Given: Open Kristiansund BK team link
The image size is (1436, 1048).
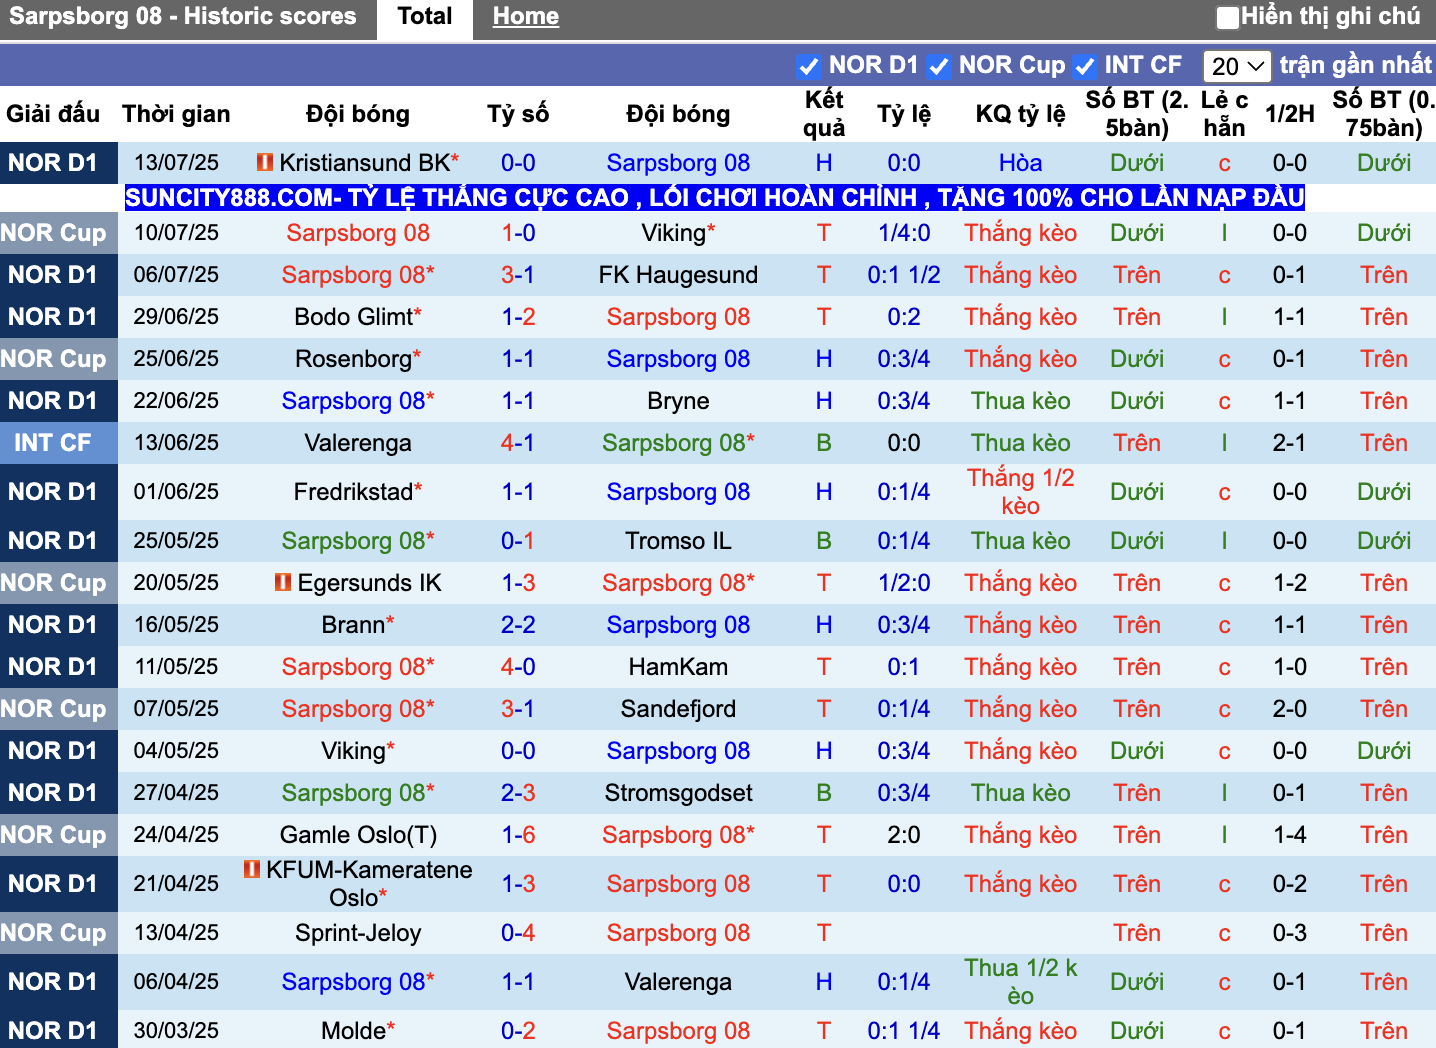Looking at the screenshot, I should (365, 163).
